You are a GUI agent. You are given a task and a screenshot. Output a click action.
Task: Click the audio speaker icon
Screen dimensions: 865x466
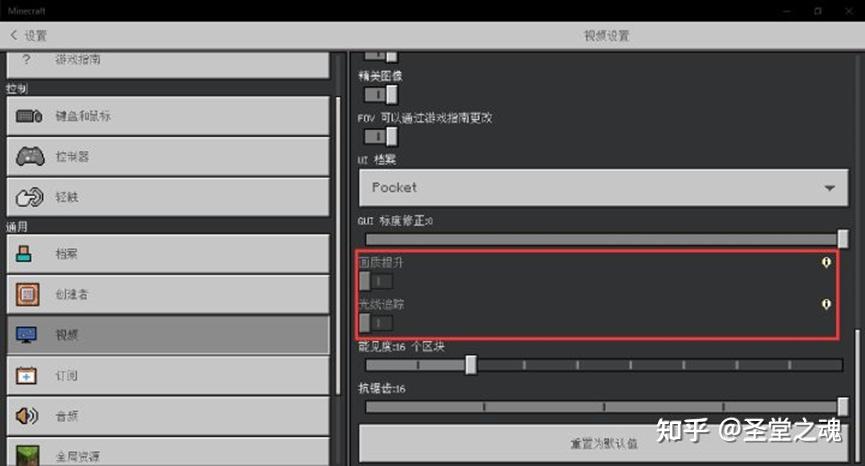[x=27, y=416]
